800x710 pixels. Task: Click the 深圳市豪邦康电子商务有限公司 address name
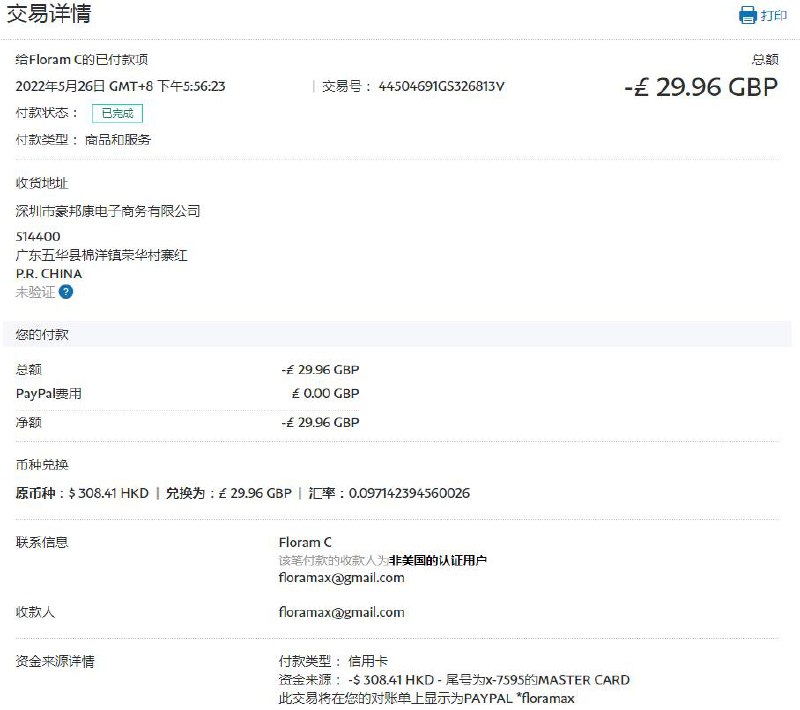click(108, 211)
